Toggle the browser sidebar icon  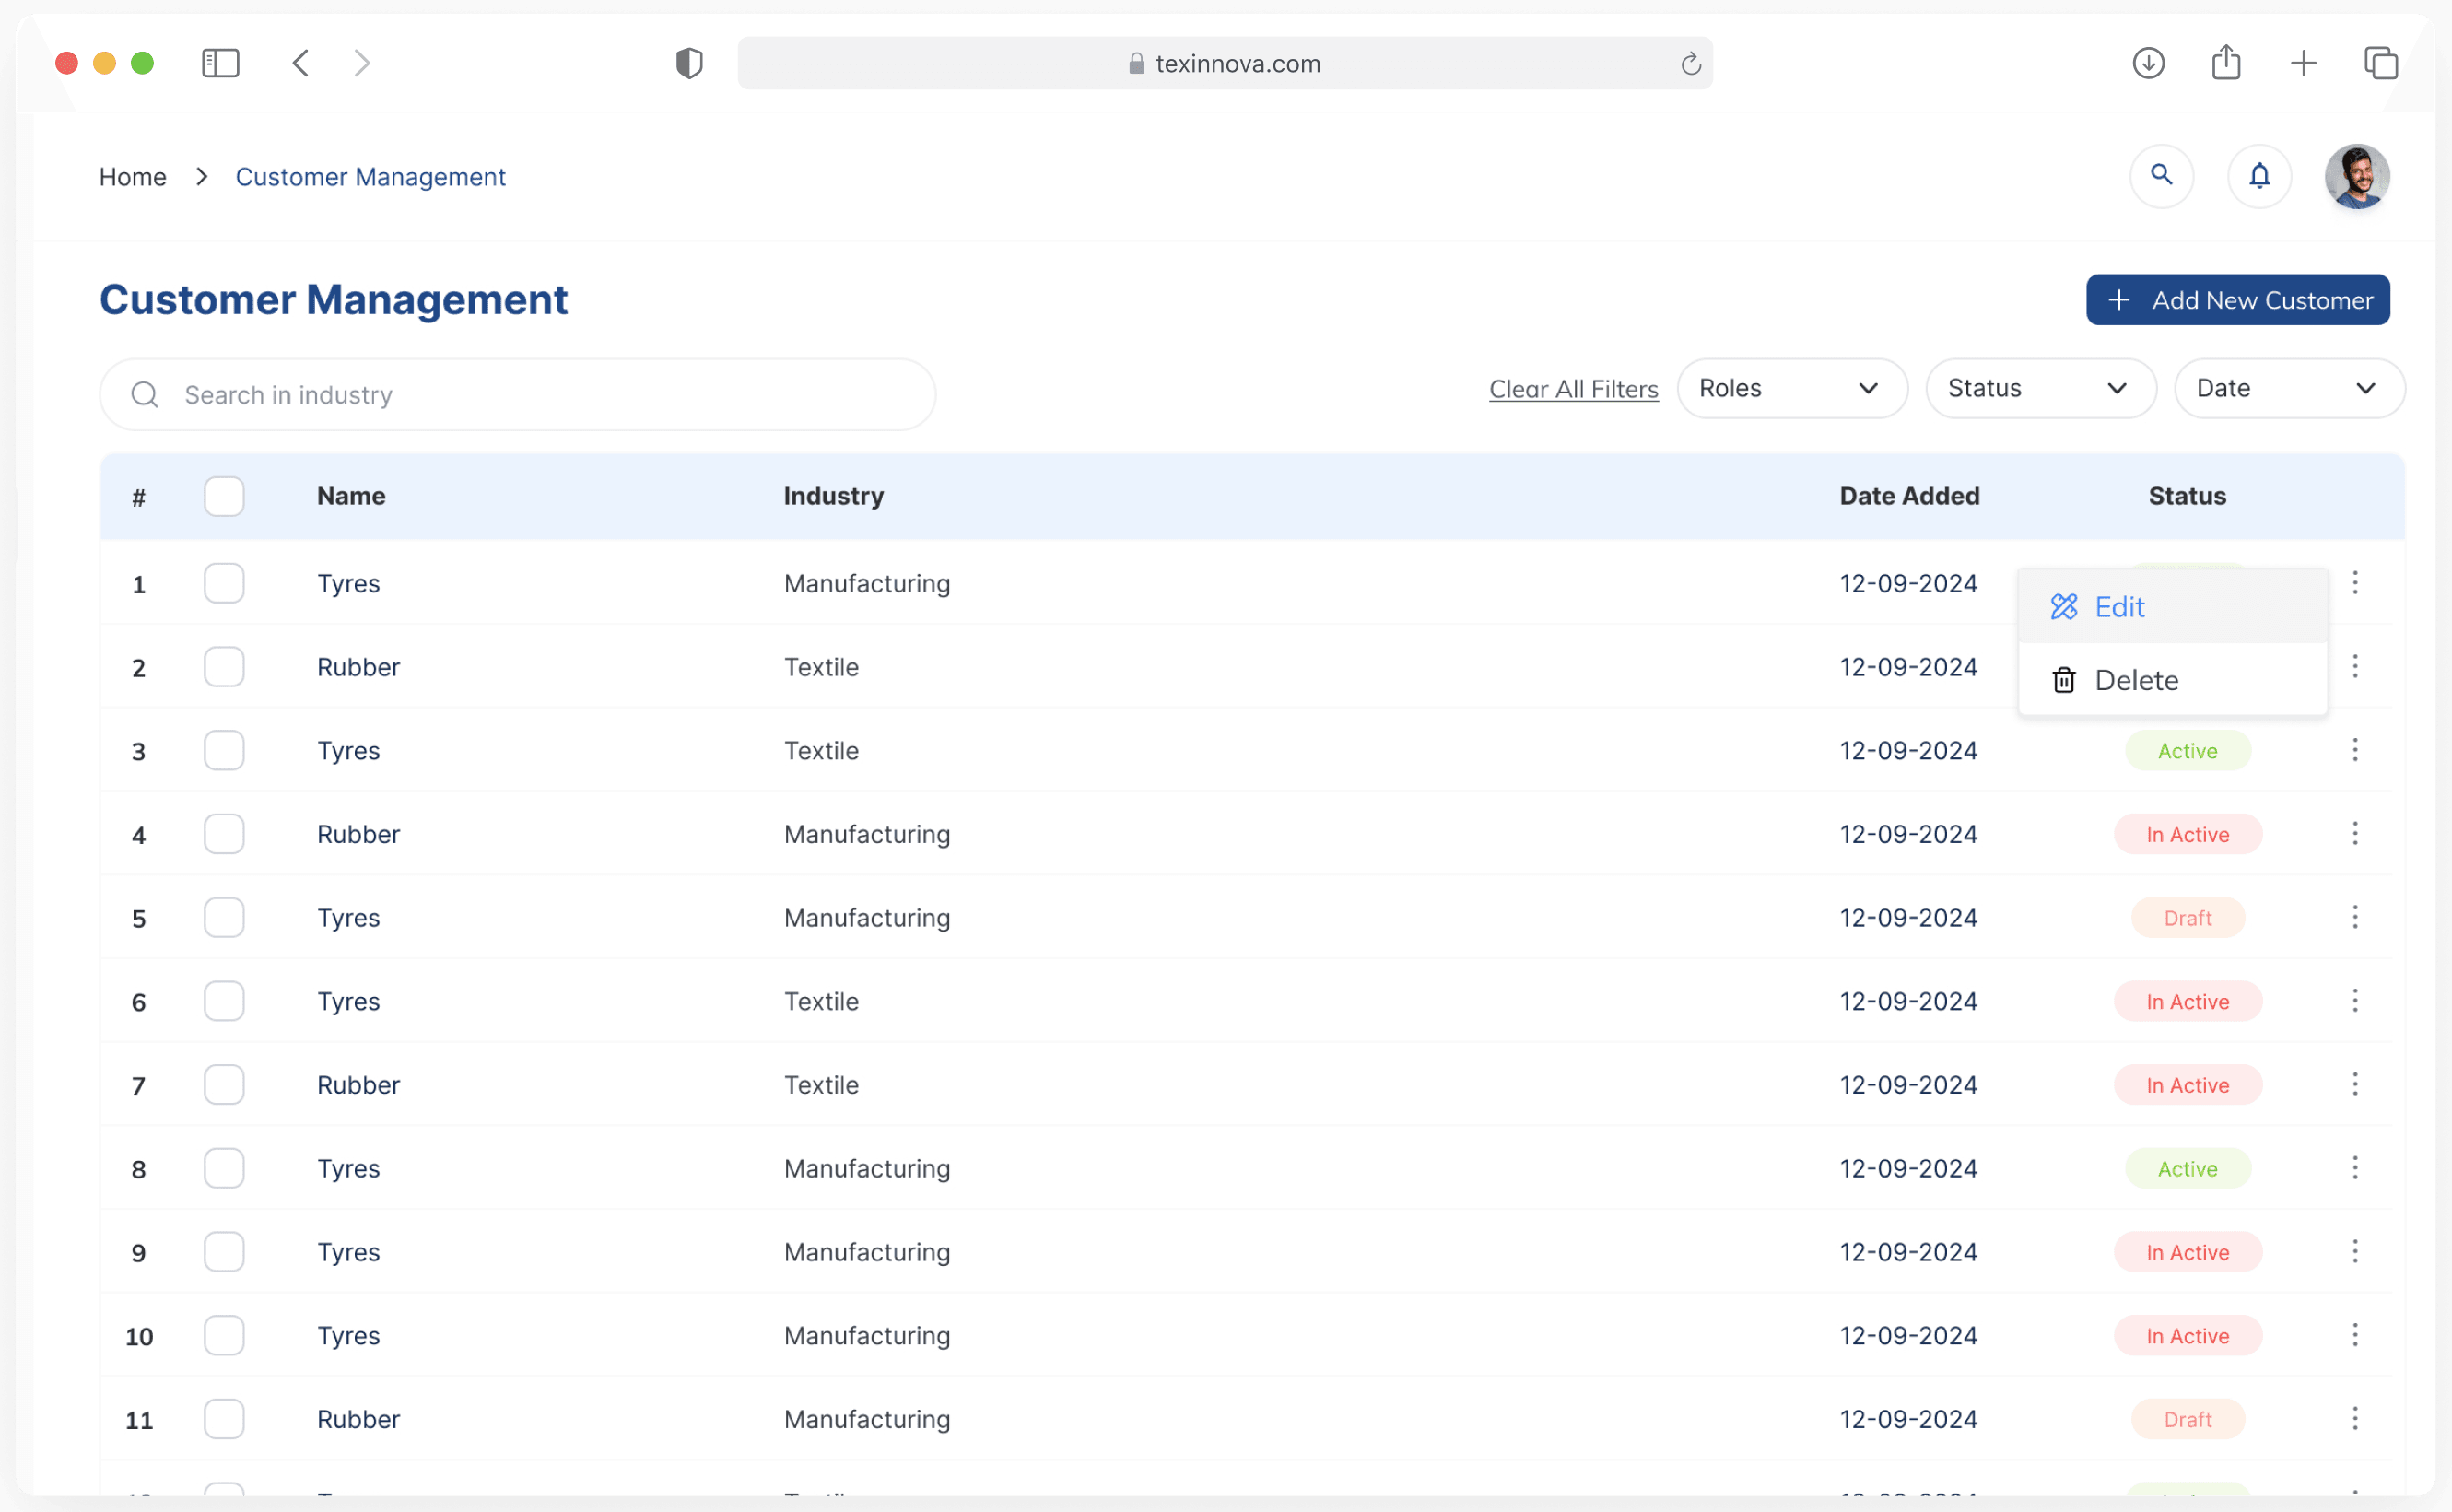coord(220,63)
